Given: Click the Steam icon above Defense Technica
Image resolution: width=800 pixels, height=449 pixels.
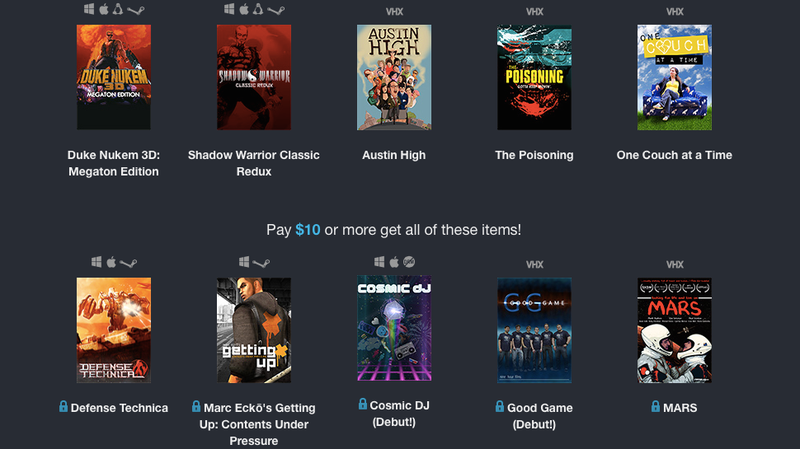Looking at the screenshot, I should pyautogui.click(x=129, y=263).
